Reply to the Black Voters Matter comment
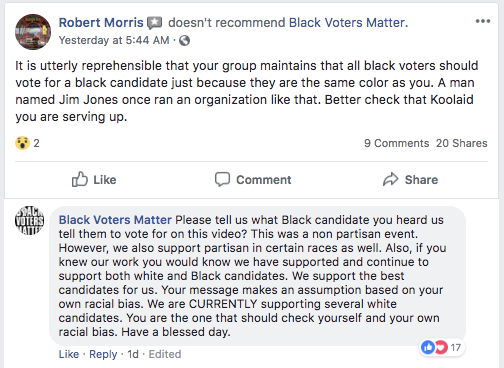Viewport: 504px width, 368px height. (x=103, y=354)
